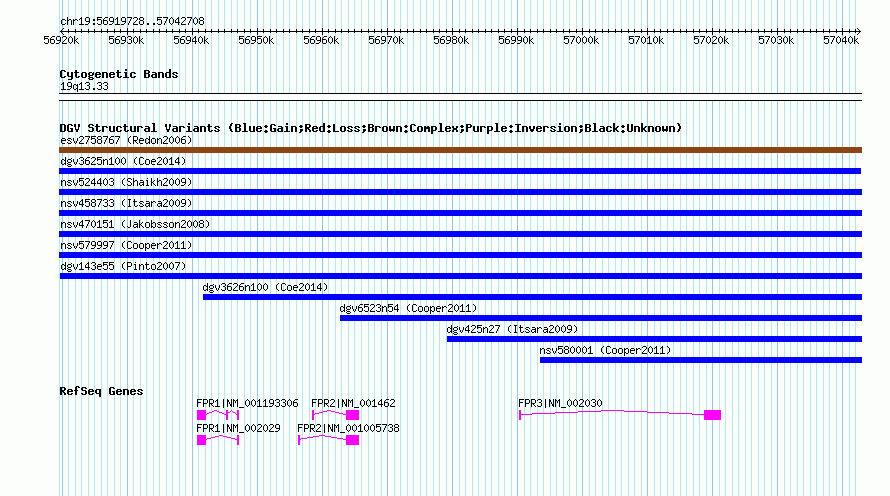Click the chr19:56919728..57042708 coordinates text

point(132,21)
